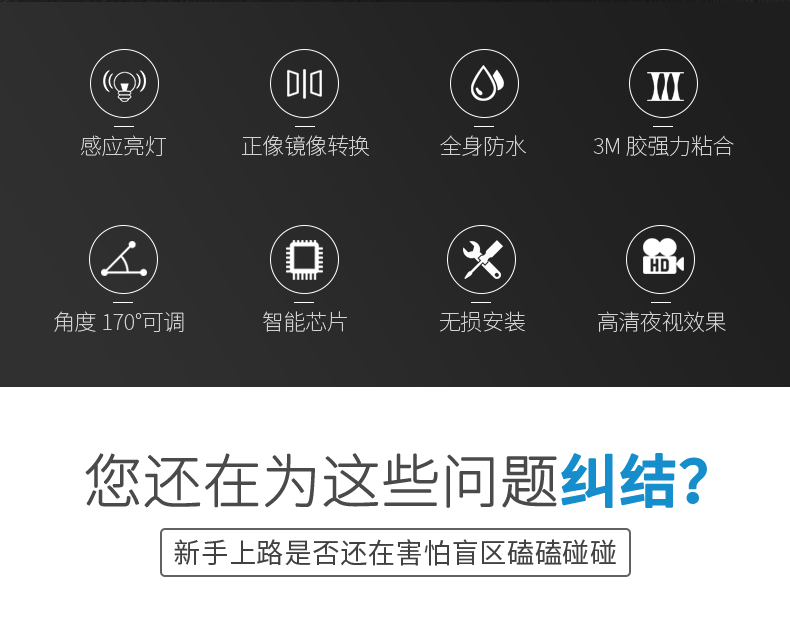Select the 全身防水 text

click(x=483, y=147)
